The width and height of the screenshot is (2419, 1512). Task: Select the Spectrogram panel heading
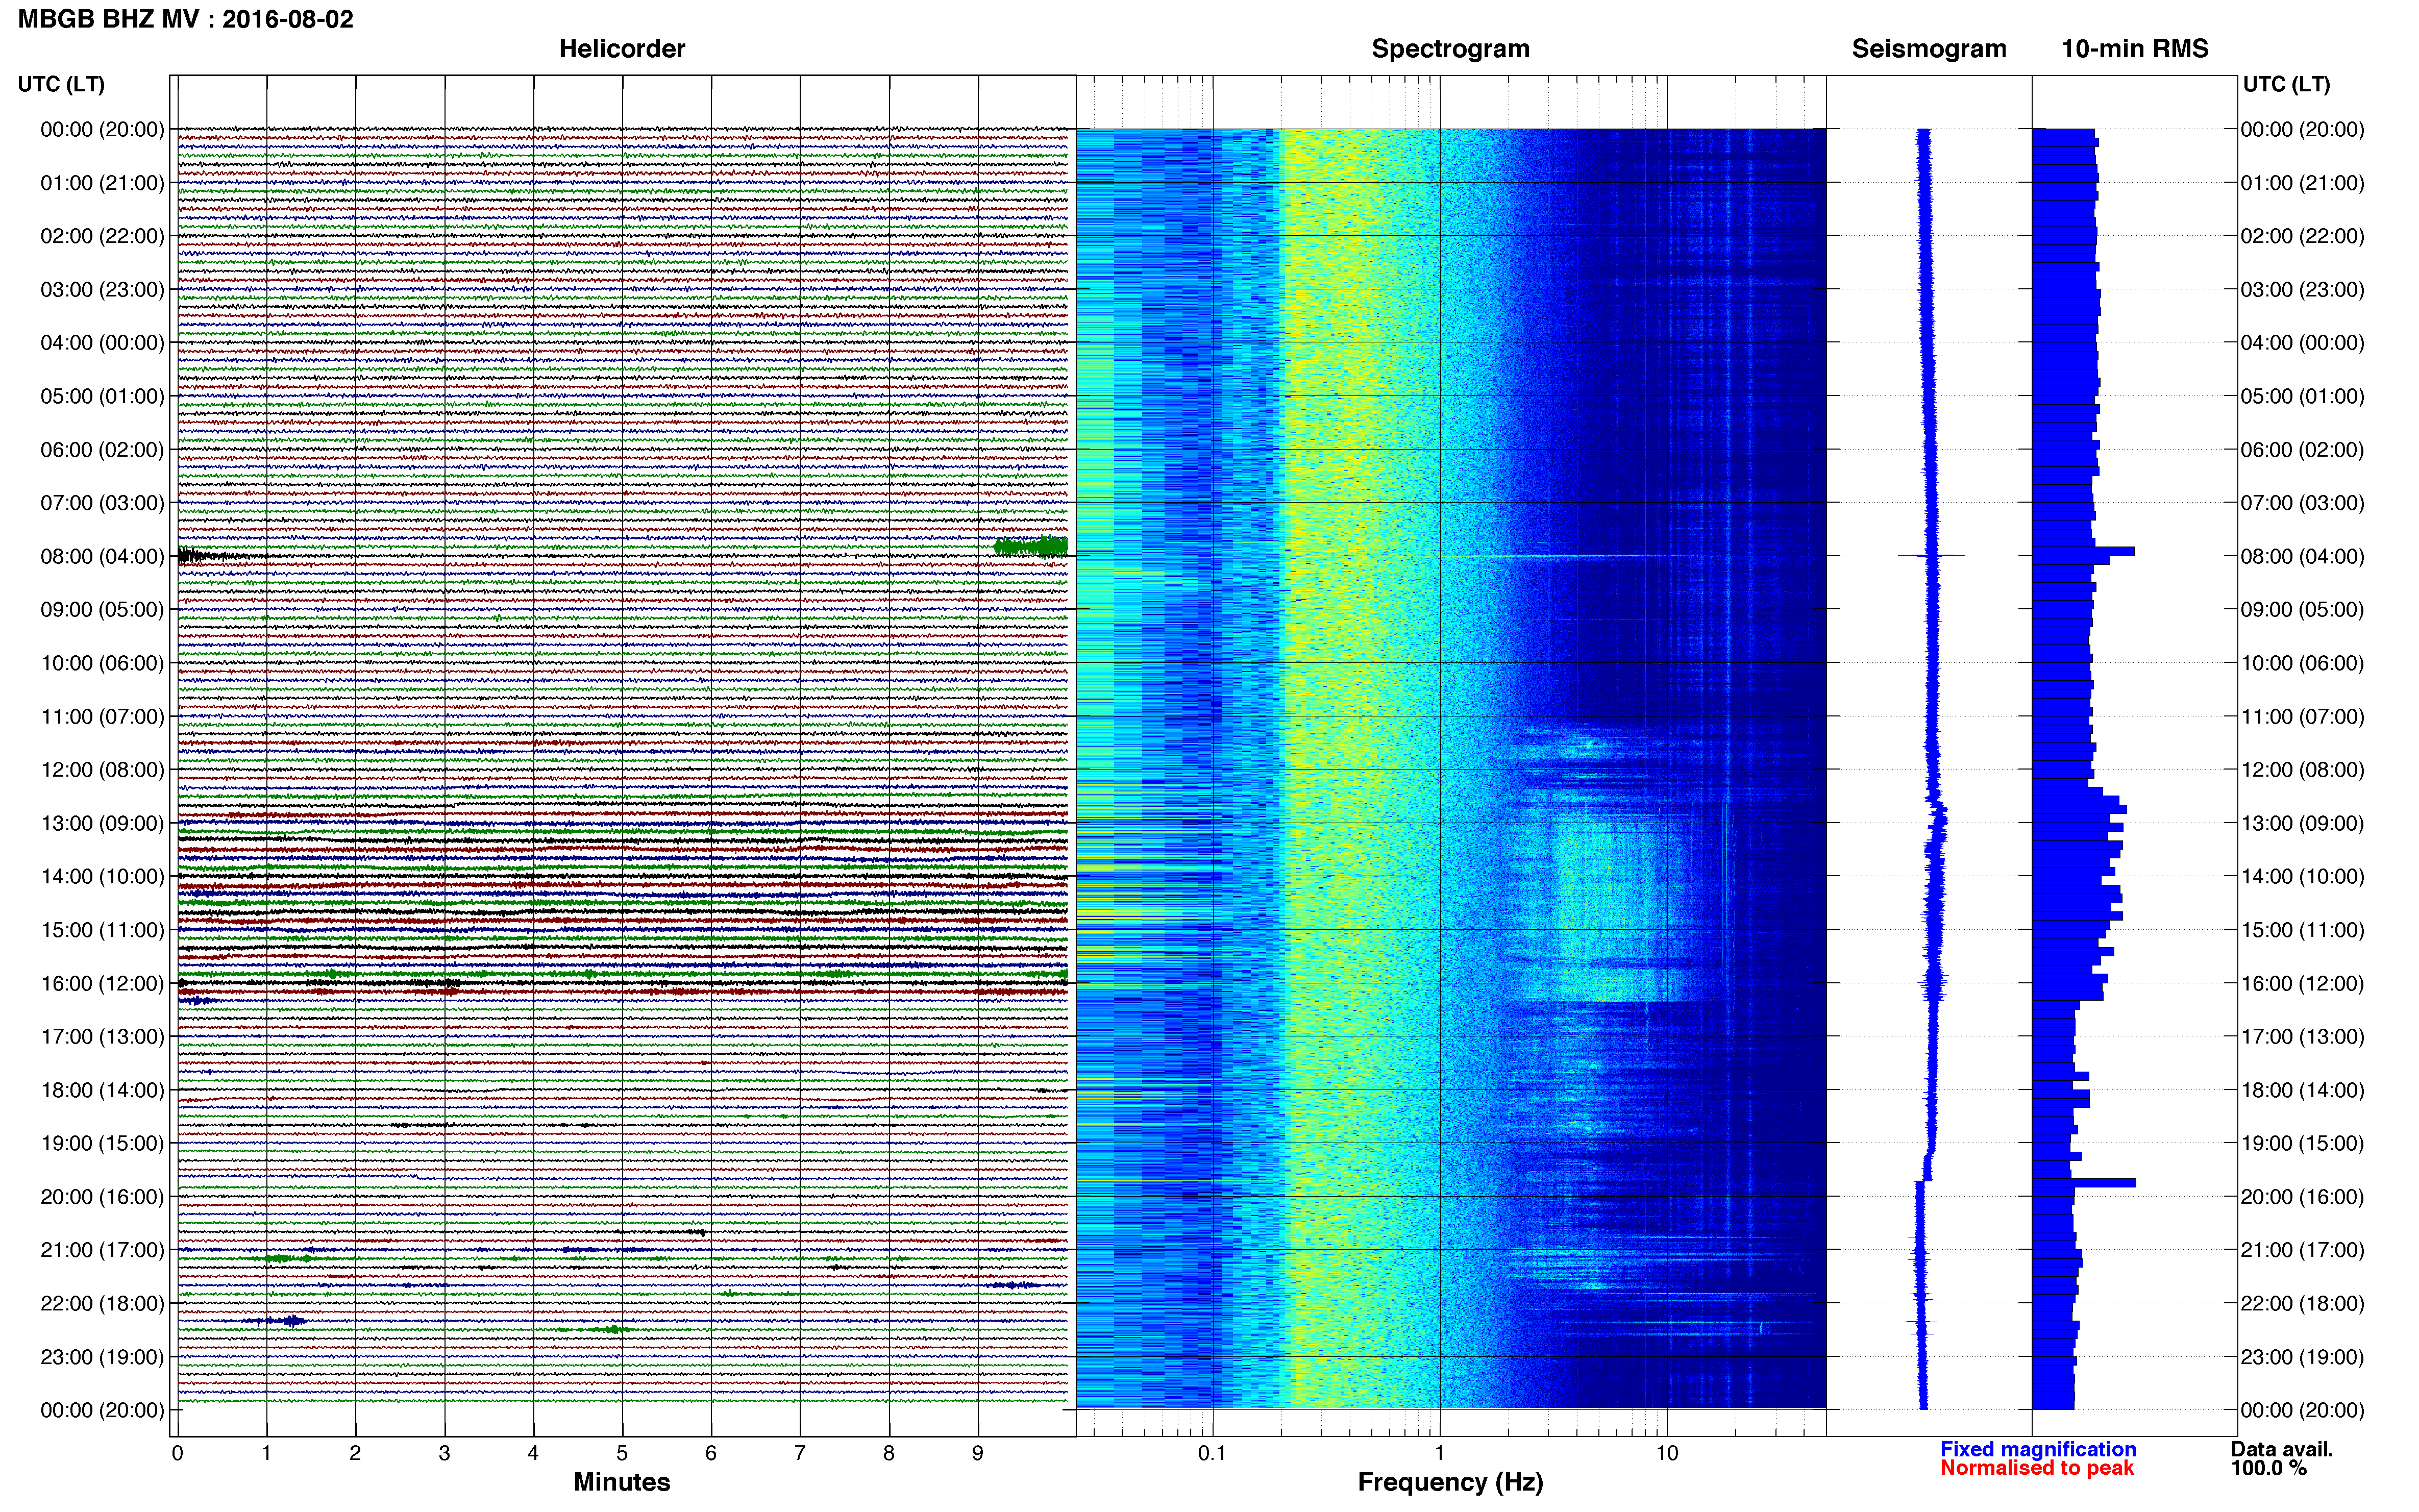(x=1450, y=49)
